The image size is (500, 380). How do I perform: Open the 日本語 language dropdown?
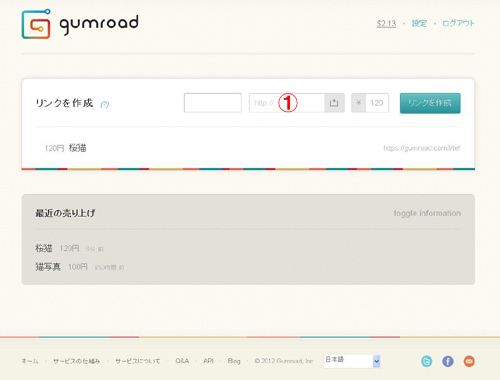click(352, 361)
